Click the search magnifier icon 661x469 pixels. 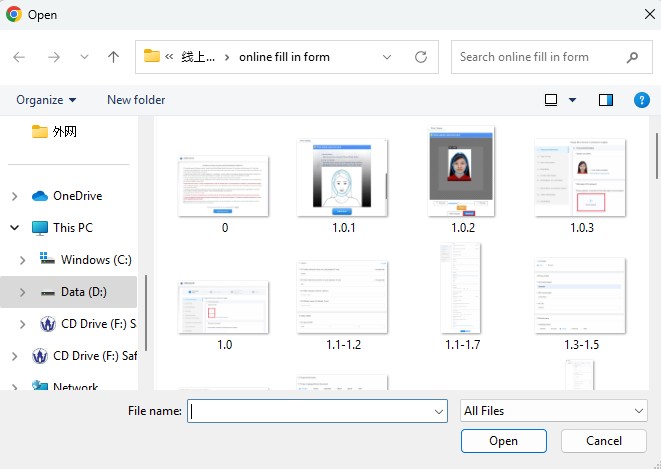632,57
